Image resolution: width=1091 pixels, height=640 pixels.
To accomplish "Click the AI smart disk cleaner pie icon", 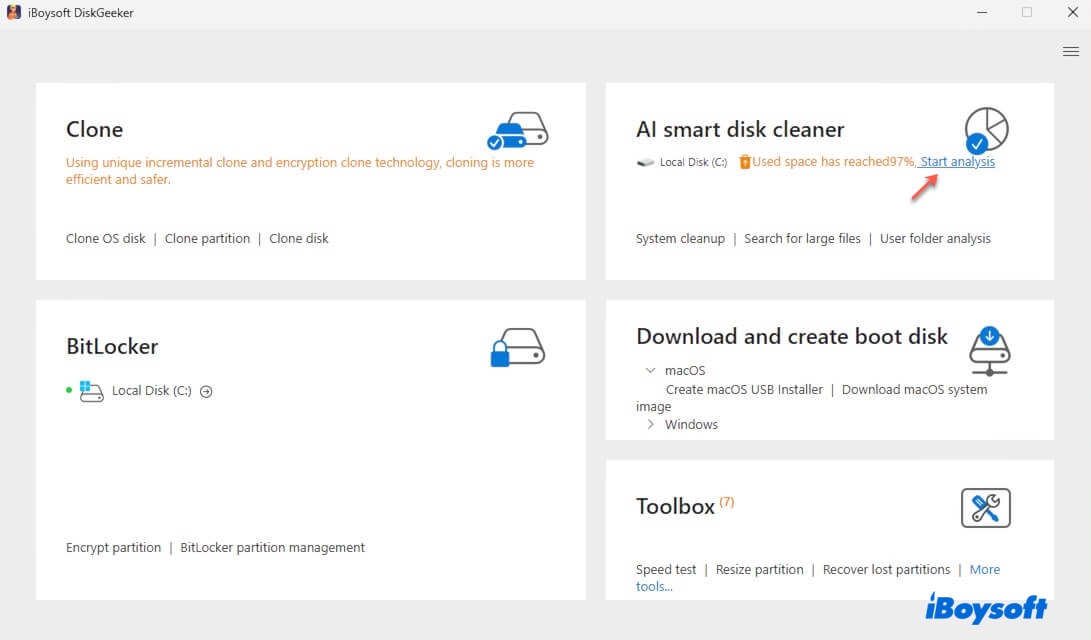I will click(986, 130).
